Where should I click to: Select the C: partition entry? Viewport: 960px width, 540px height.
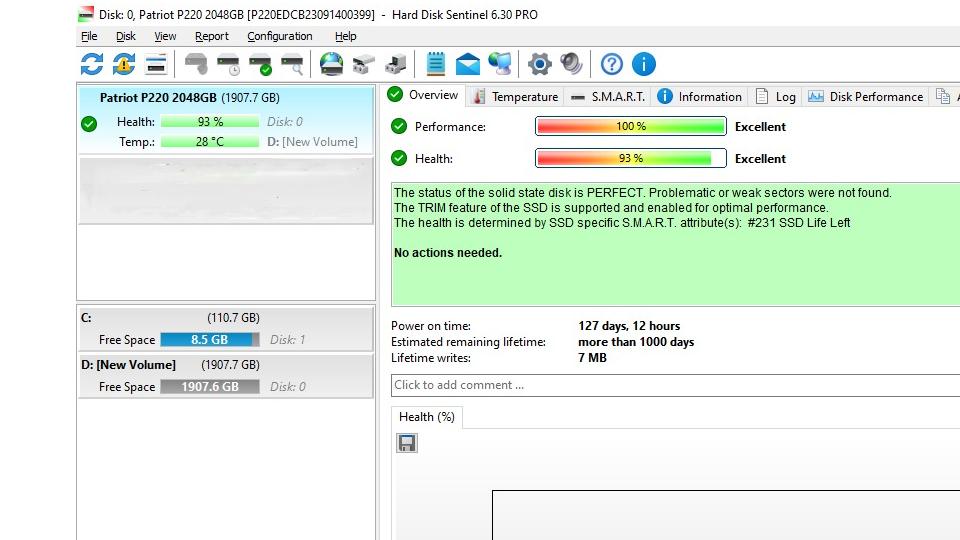pos(225,329)
